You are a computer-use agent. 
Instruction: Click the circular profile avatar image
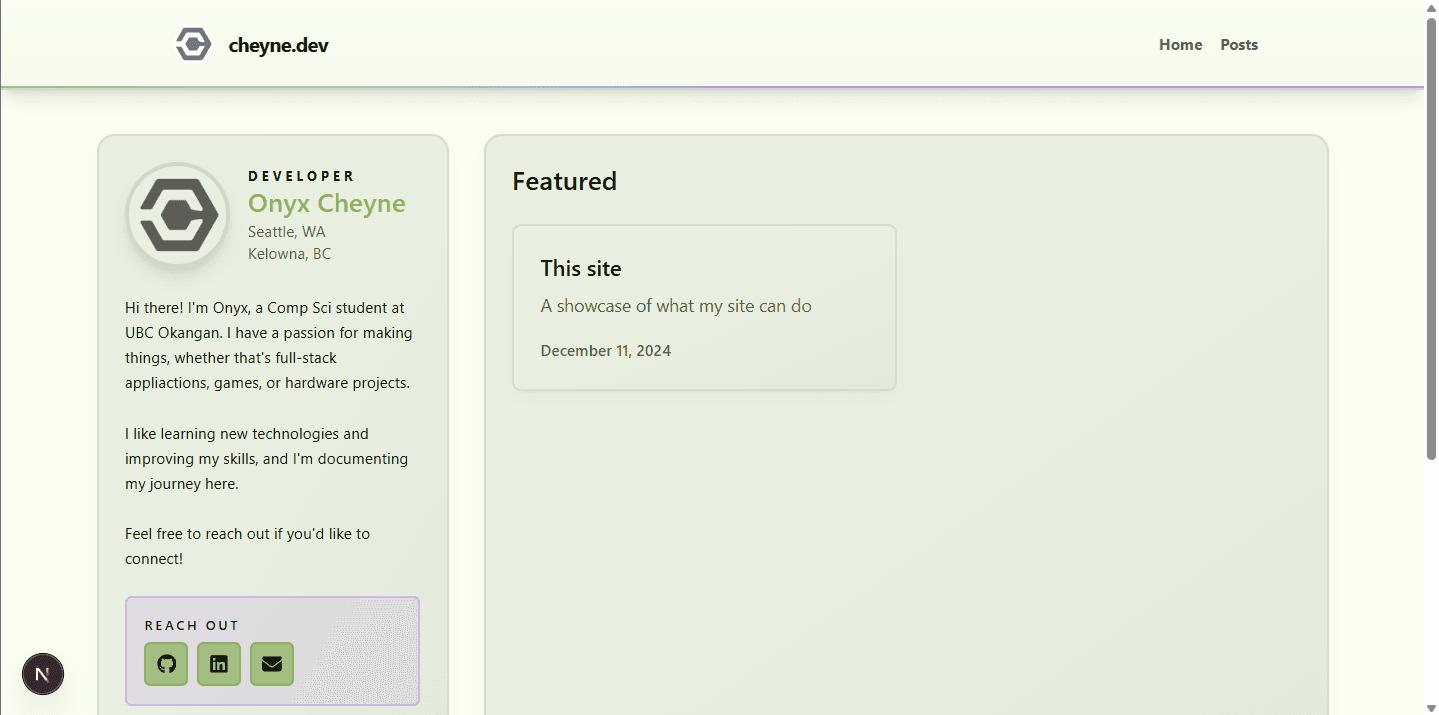coord(177,215)
